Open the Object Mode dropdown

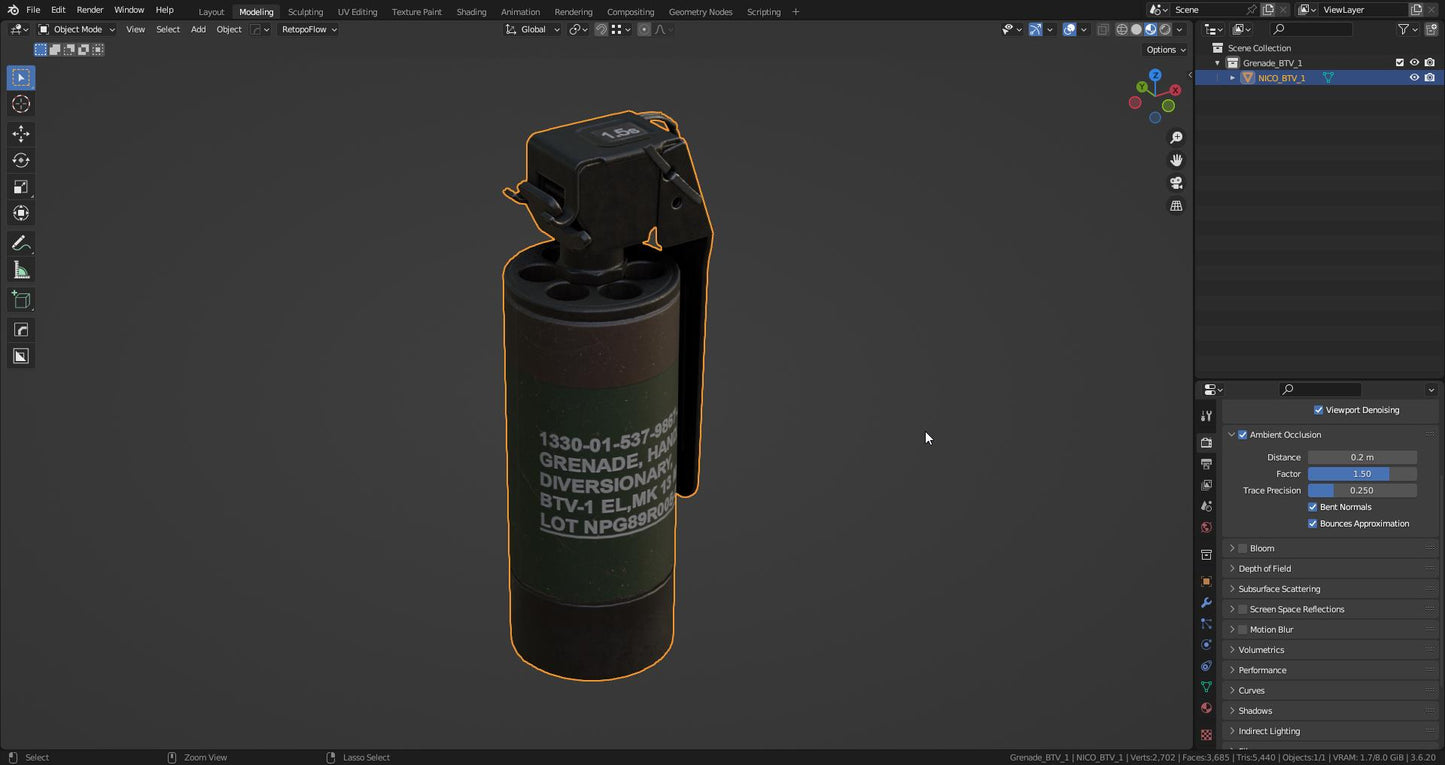tap(77, 29)
